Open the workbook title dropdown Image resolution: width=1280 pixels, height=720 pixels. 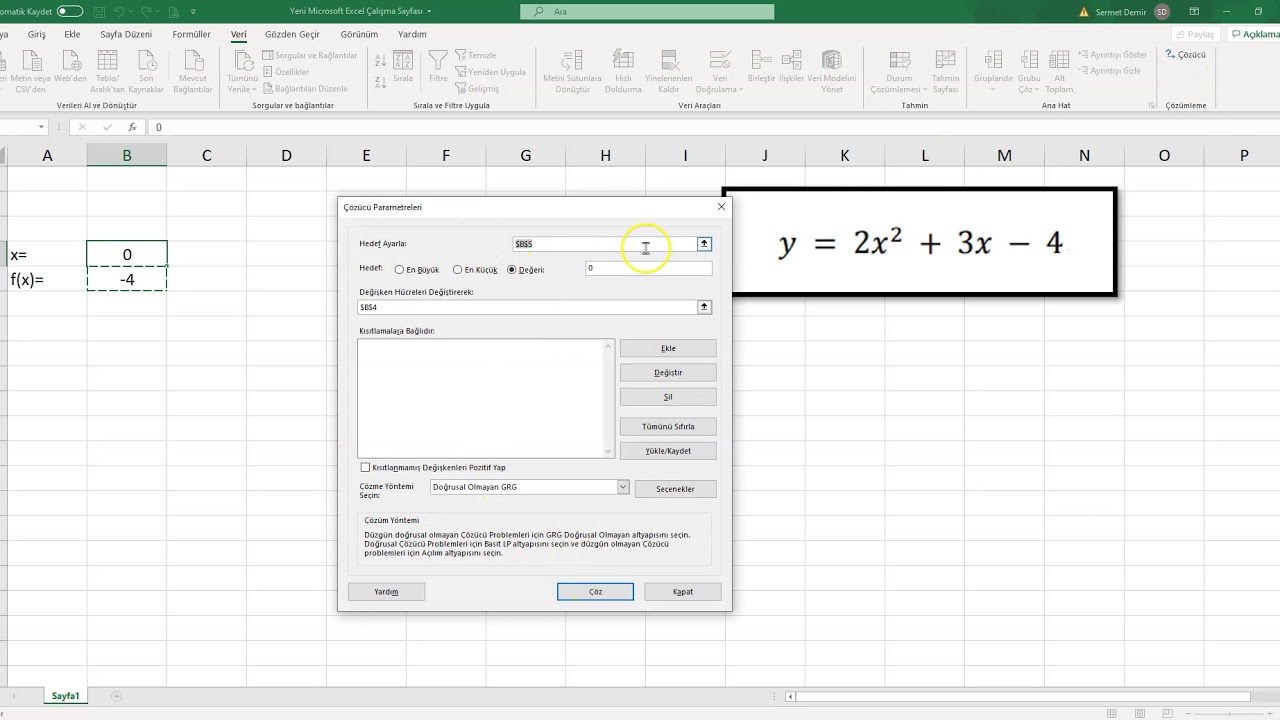[429, 11]
